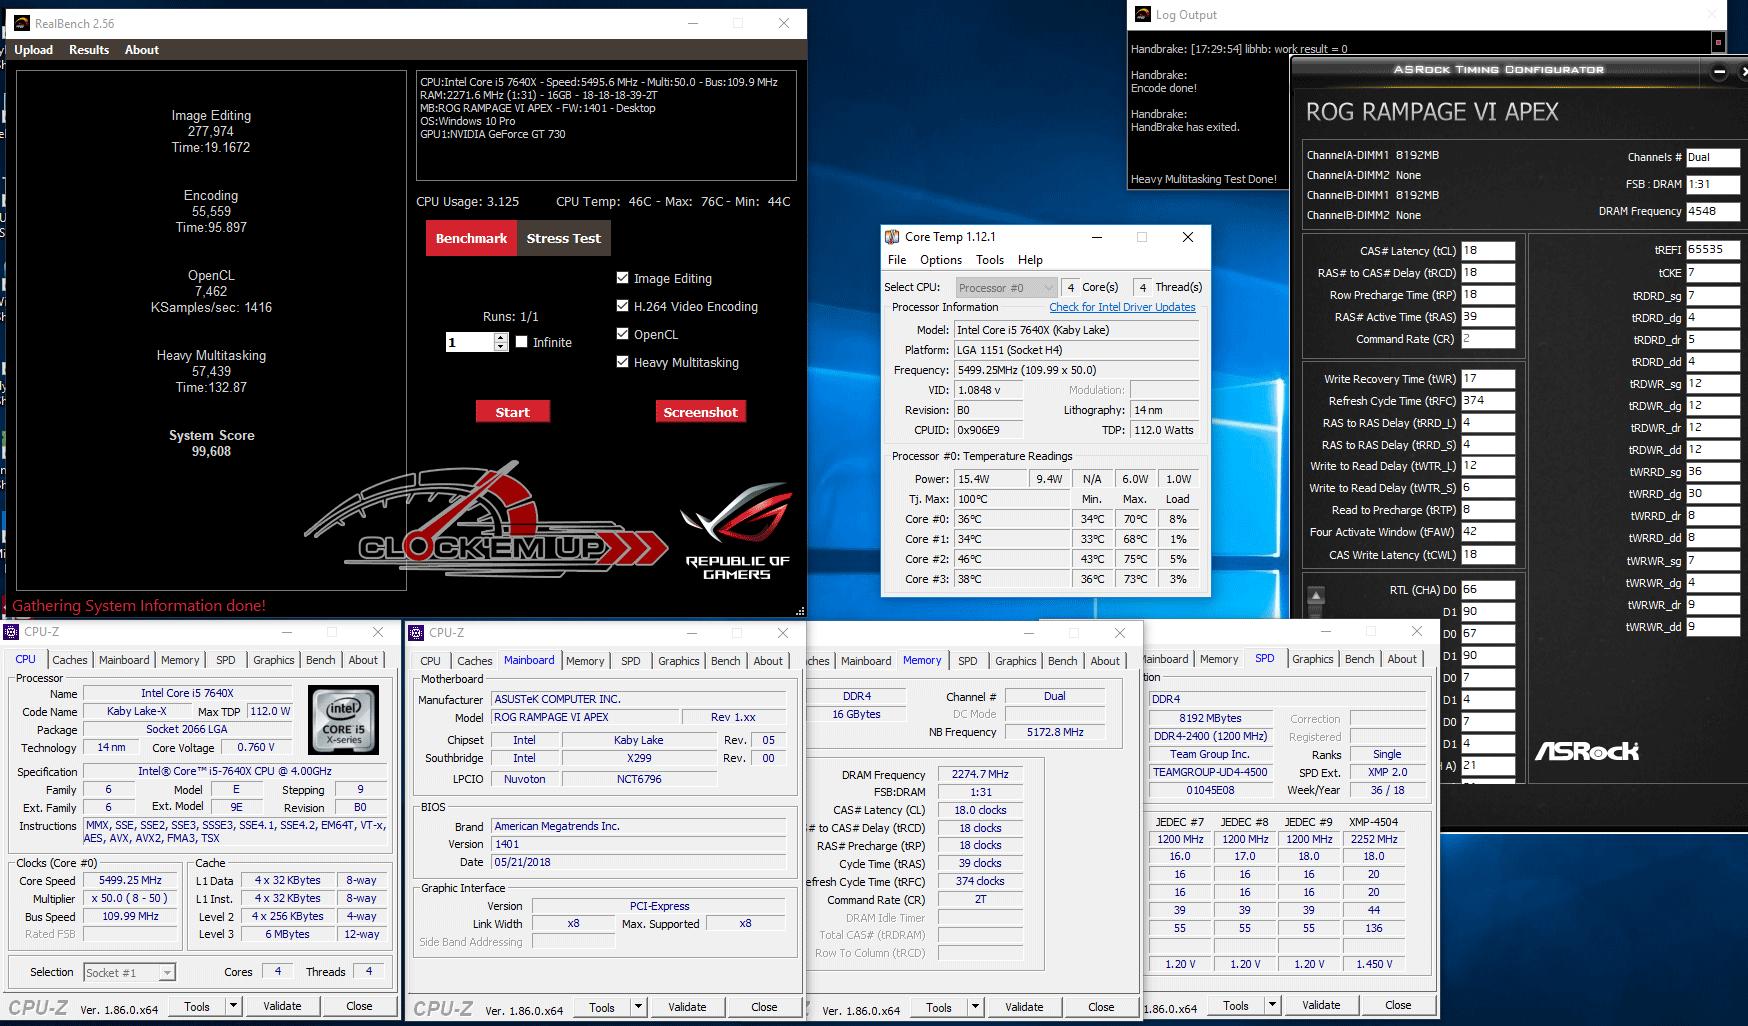Switch to the Stress Test tab
Screen dimensions: 1748x1026
(x=563, y=239)
